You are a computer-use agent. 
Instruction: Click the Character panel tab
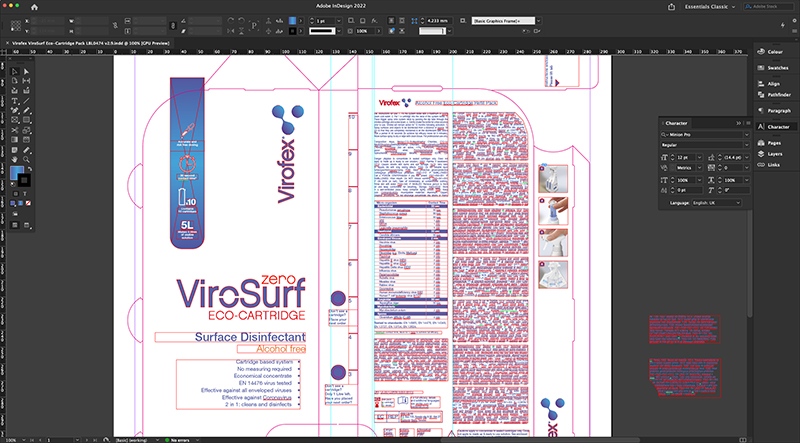(x=677, y=123)
